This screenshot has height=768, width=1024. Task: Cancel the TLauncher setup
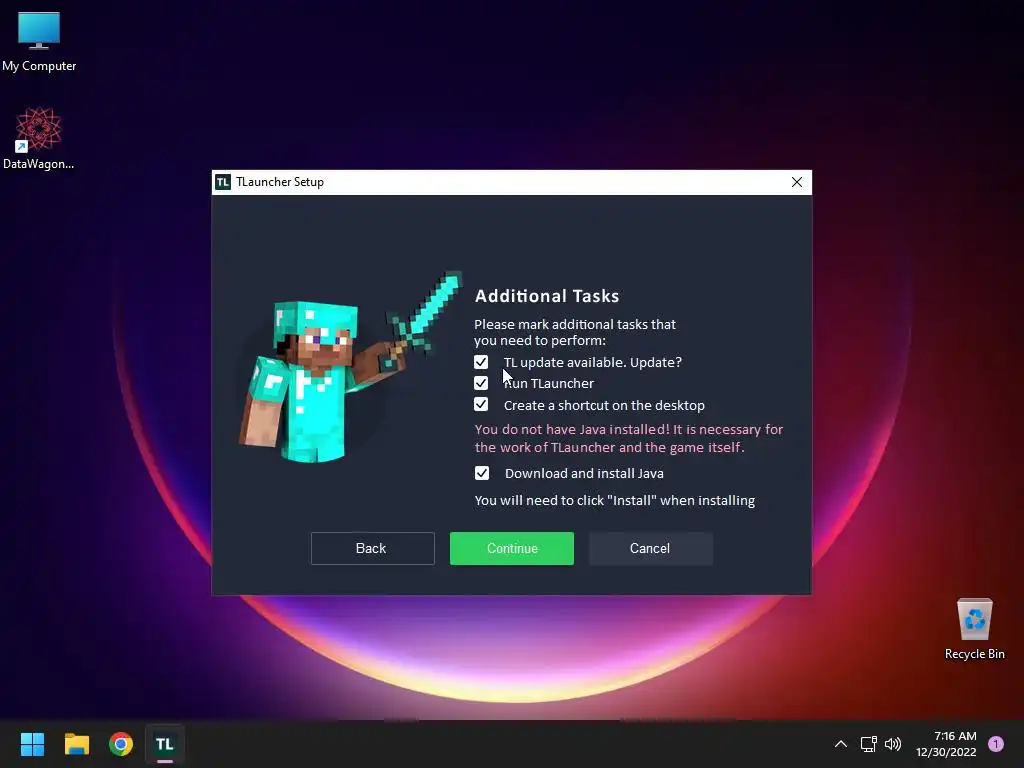tap(650, 548)
